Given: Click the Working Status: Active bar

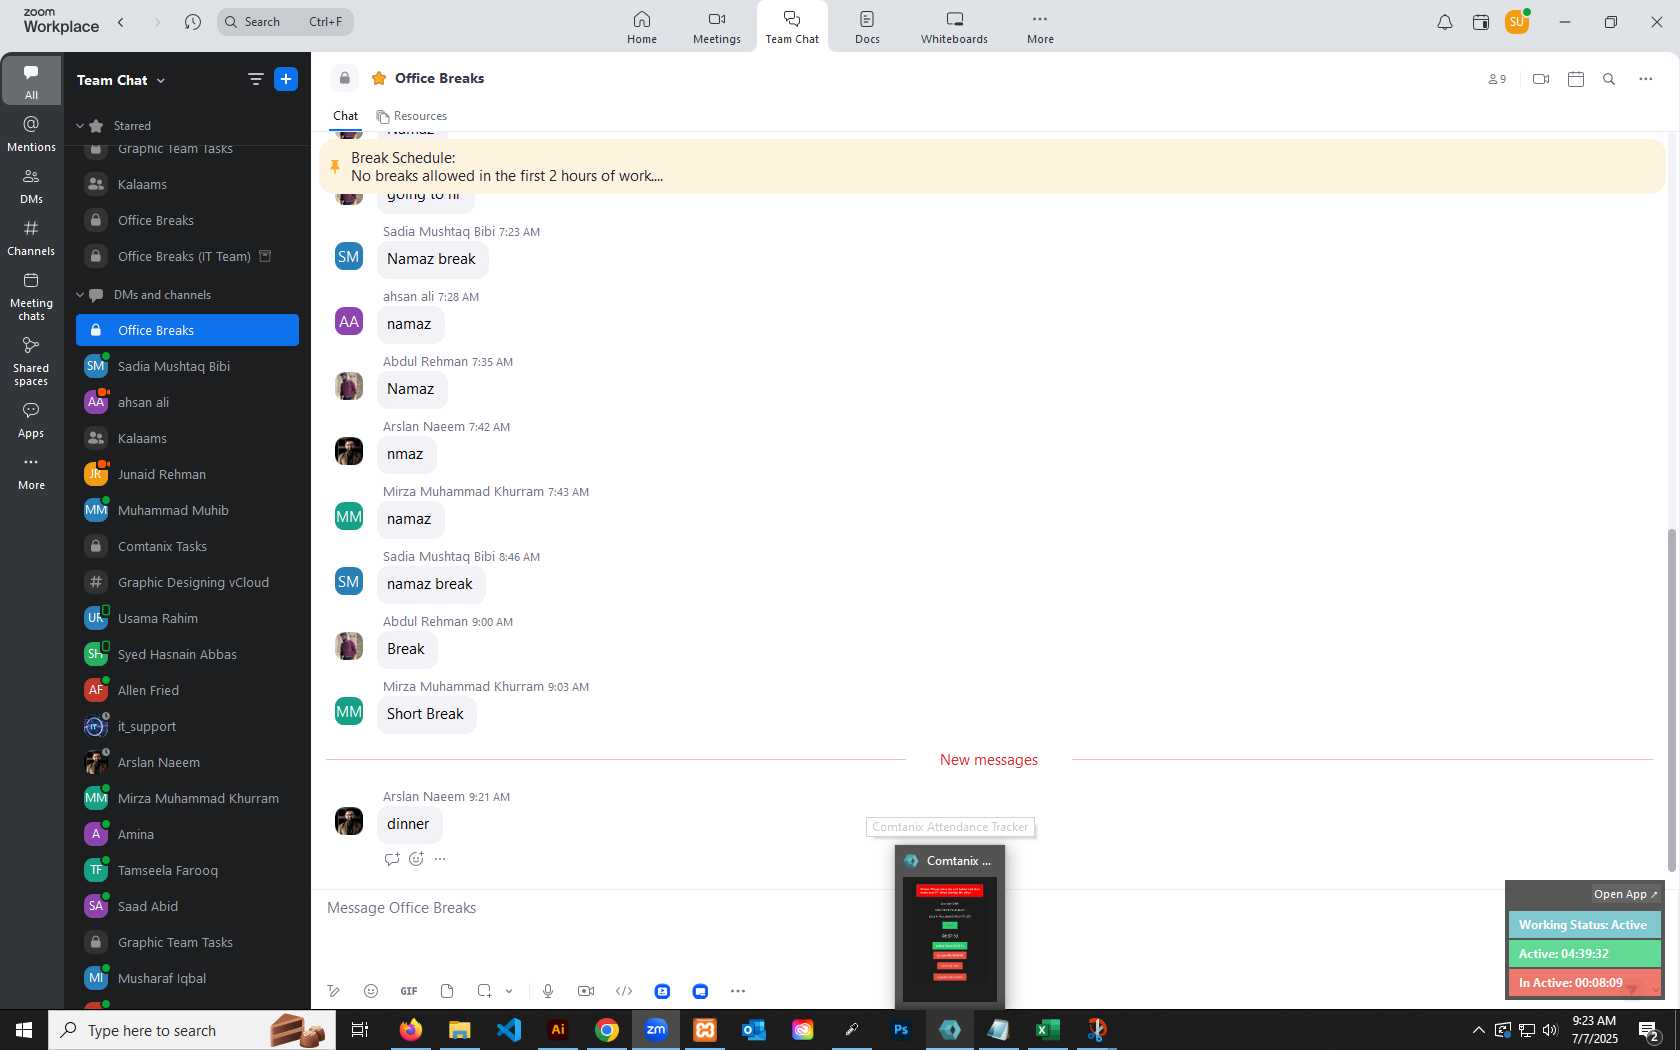Looking at the screenshot, I should click(1584, 925).
